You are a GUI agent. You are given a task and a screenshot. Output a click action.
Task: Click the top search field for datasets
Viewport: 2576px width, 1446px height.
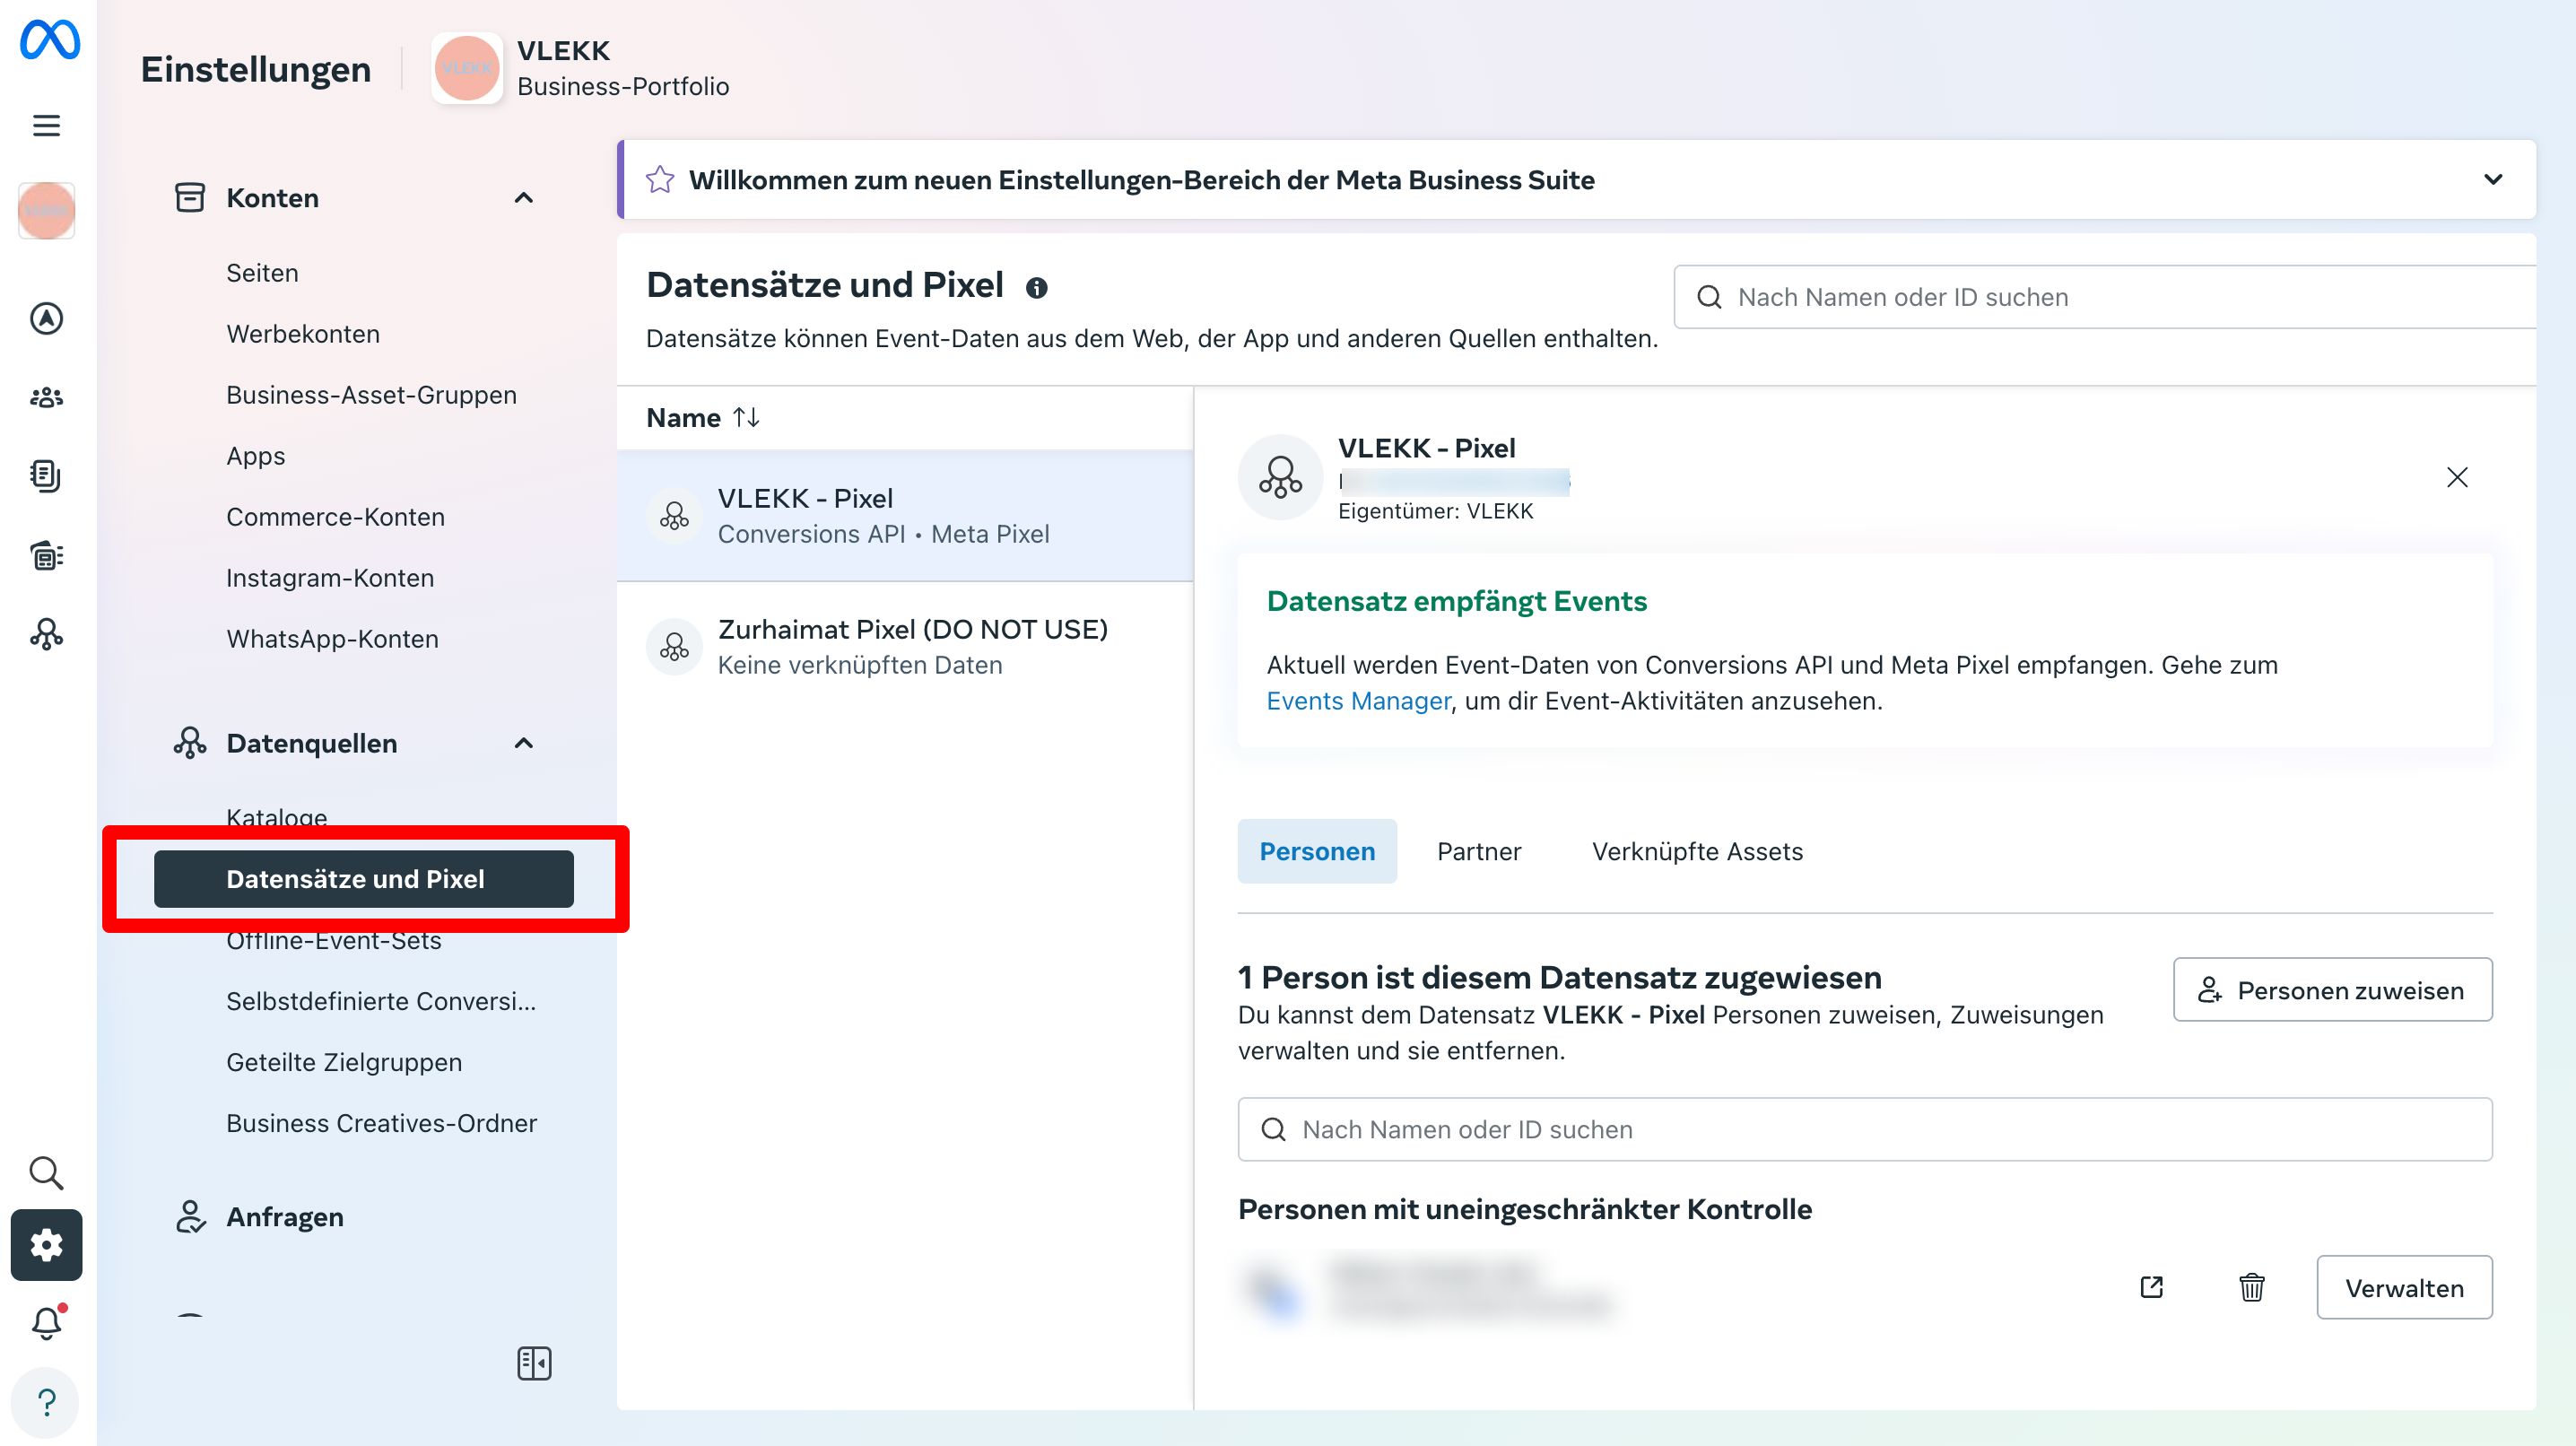pos(2105,297)
